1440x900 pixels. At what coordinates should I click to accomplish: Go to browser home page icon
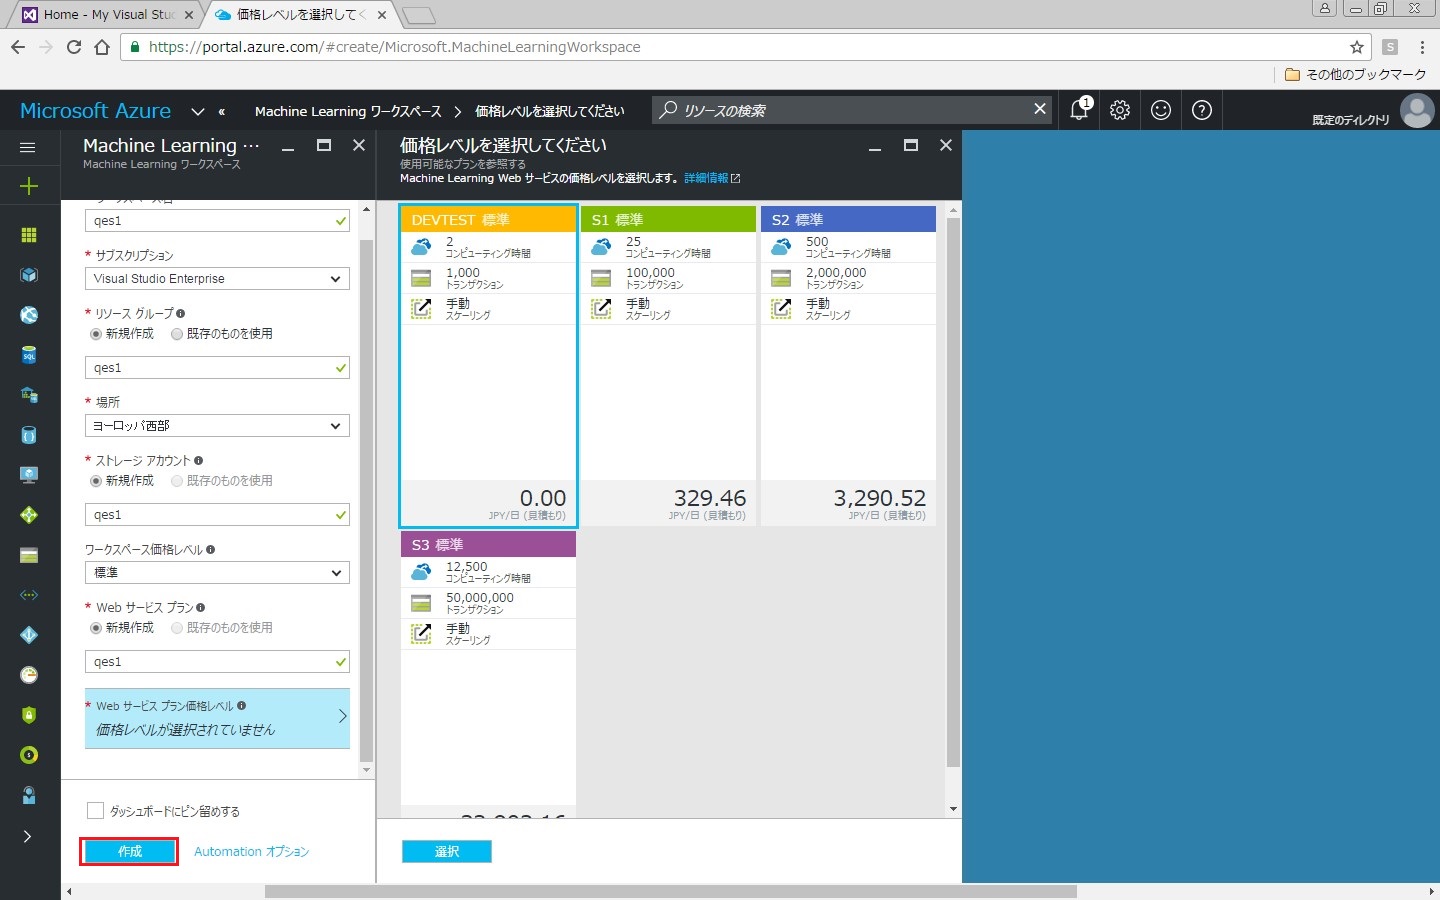pos(102,47)
